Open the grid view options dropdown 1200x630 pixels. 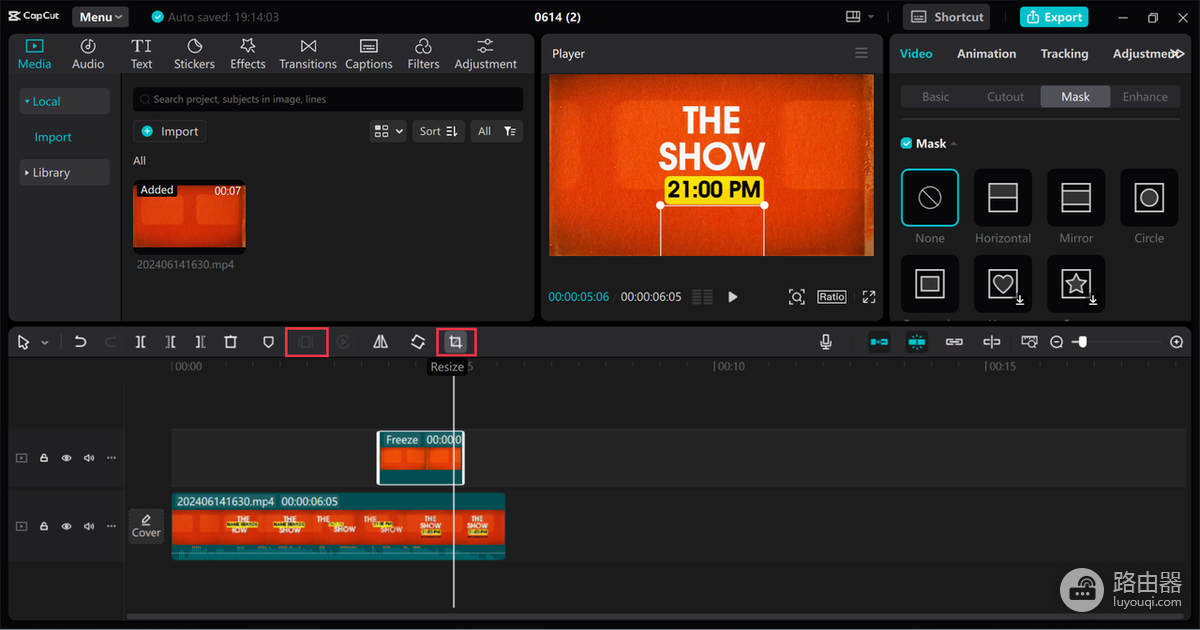388,131
